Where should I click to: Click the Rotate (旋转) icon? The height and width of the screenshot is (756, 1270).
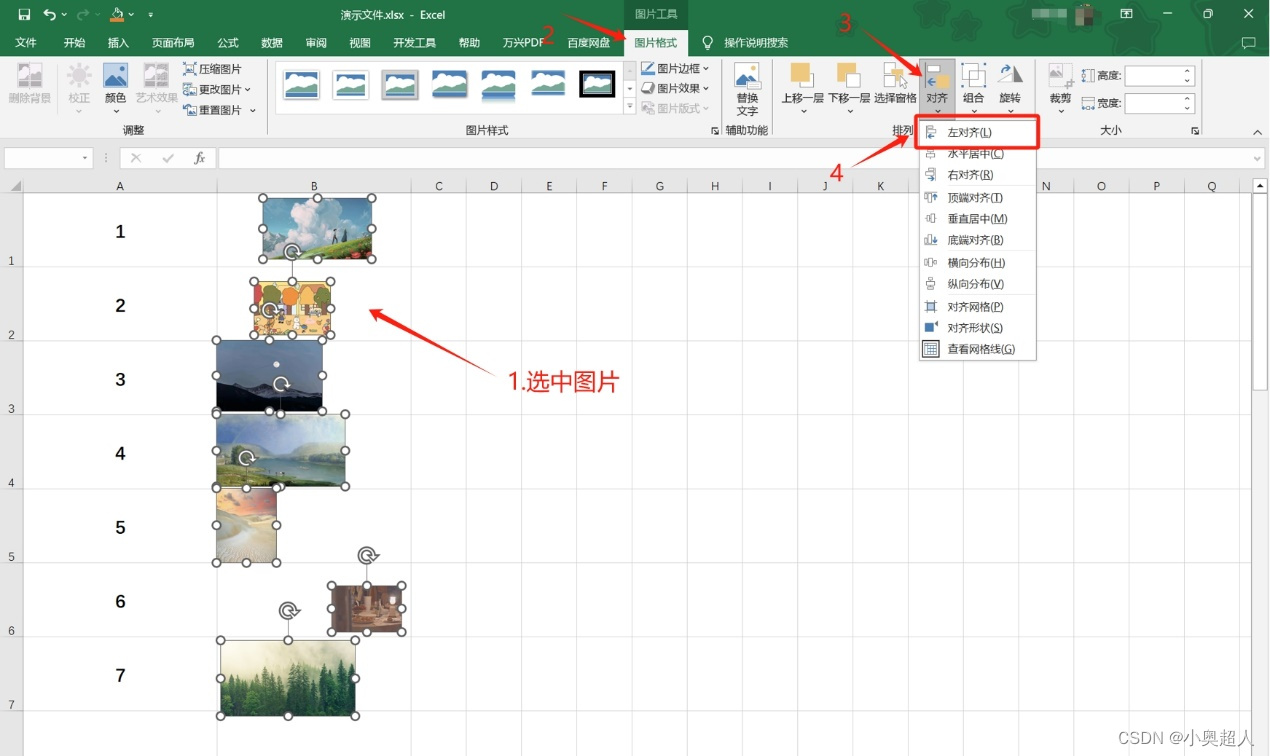click(1010, 76)
